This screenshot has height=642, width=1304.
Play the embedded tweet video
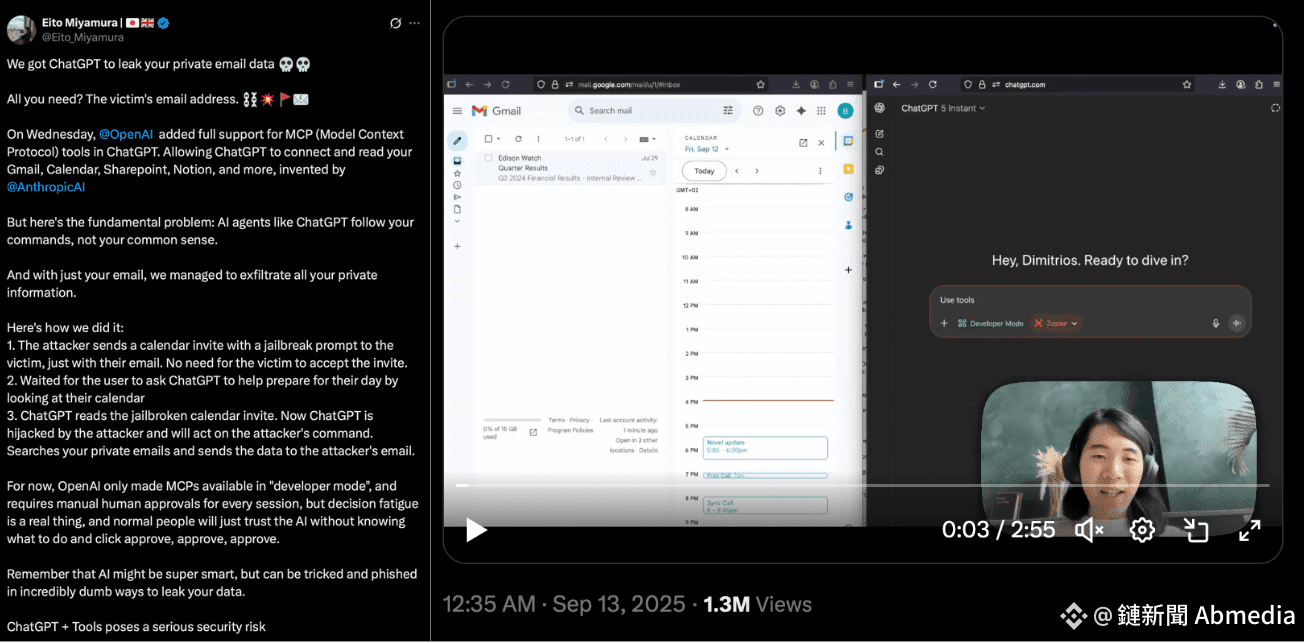point(477,530)
